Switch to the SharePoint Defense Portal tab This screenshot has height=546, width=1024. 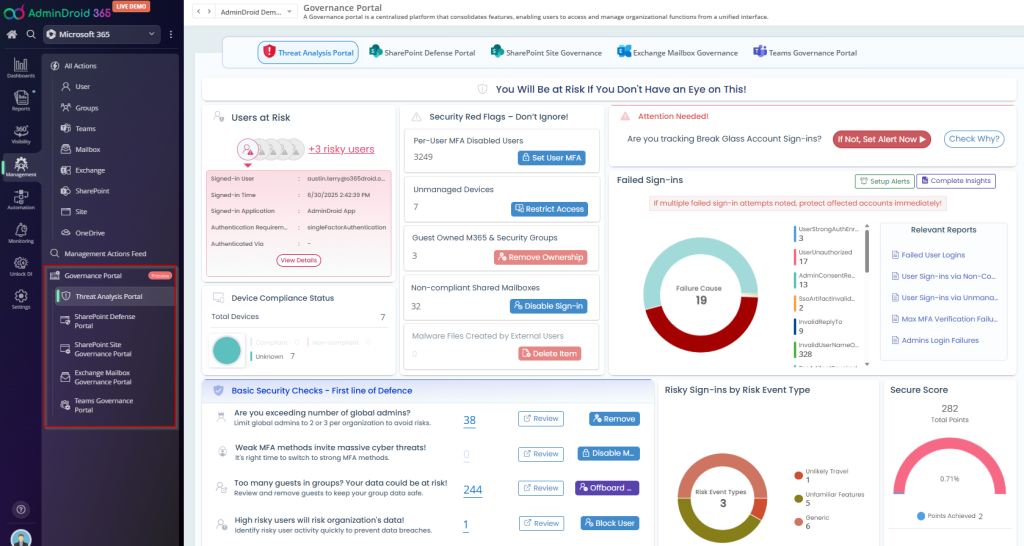[423, 52]
